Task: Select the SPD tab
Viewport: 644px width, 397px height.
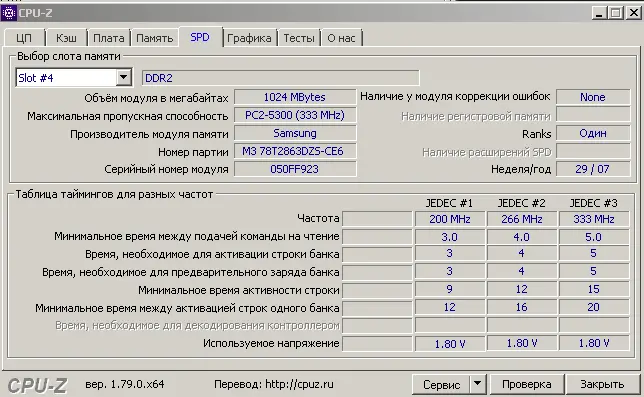Action: coord(200,37)
